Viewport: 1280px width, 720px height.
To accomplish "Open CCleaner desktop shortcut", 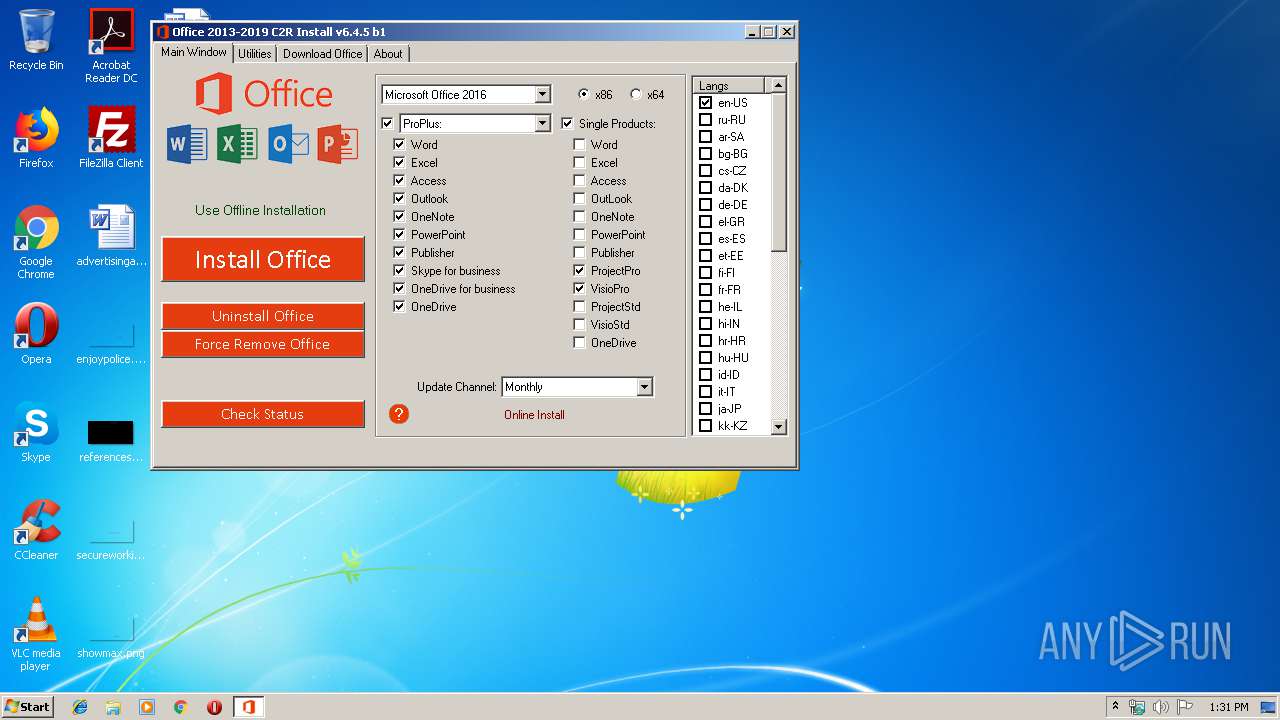I will (x=36, y=530).
